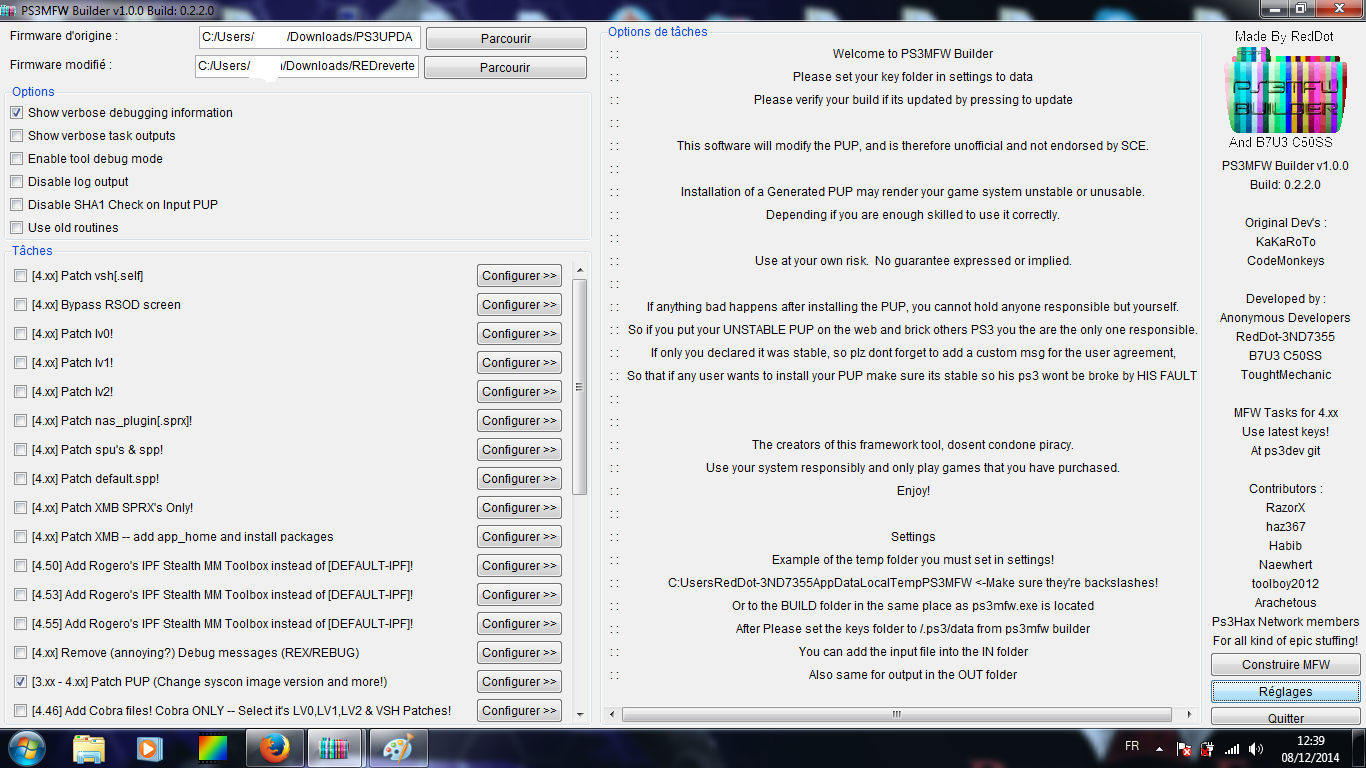
Task: Enable the [4.xx] Patch lv0! task
Action: (x=21, y=334)
